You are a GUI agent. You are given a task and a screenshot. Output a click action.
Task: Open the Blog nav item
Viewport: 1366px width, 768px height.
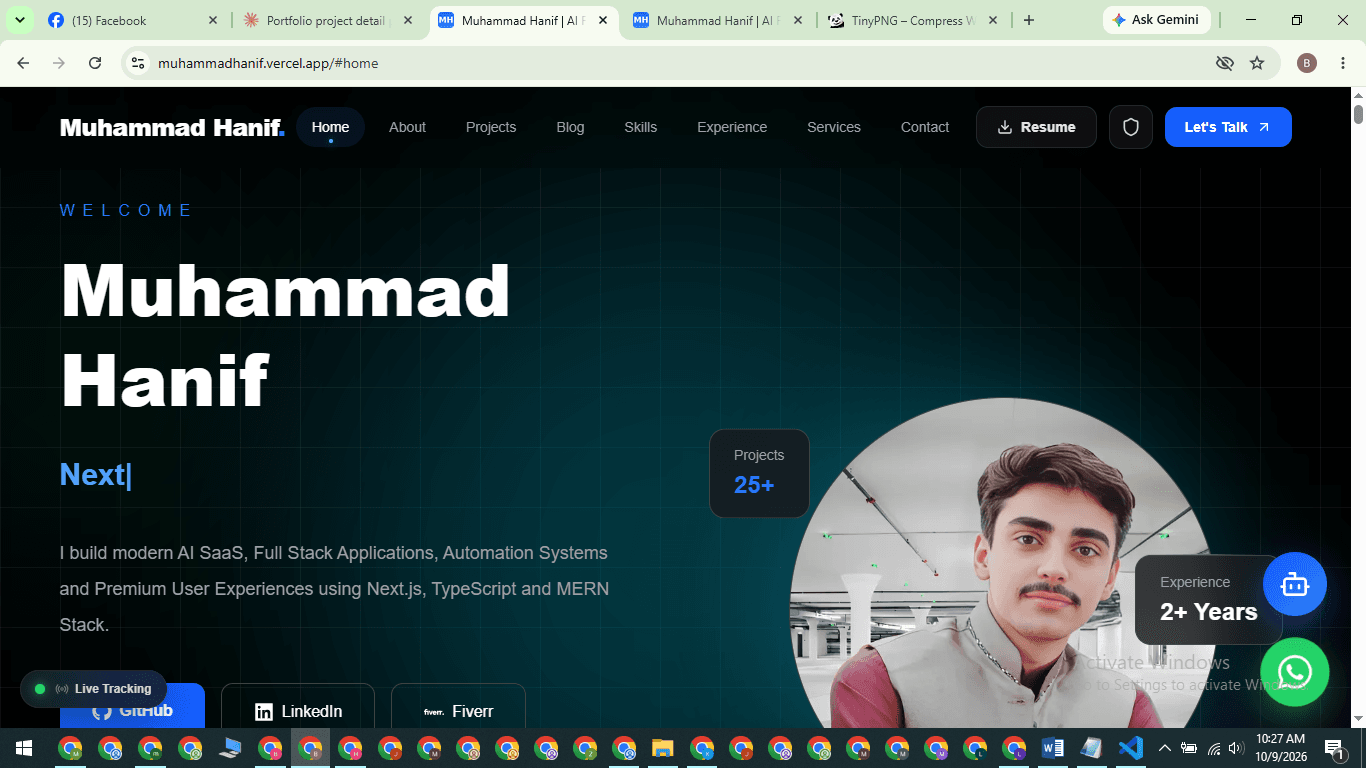pos(570,127)
